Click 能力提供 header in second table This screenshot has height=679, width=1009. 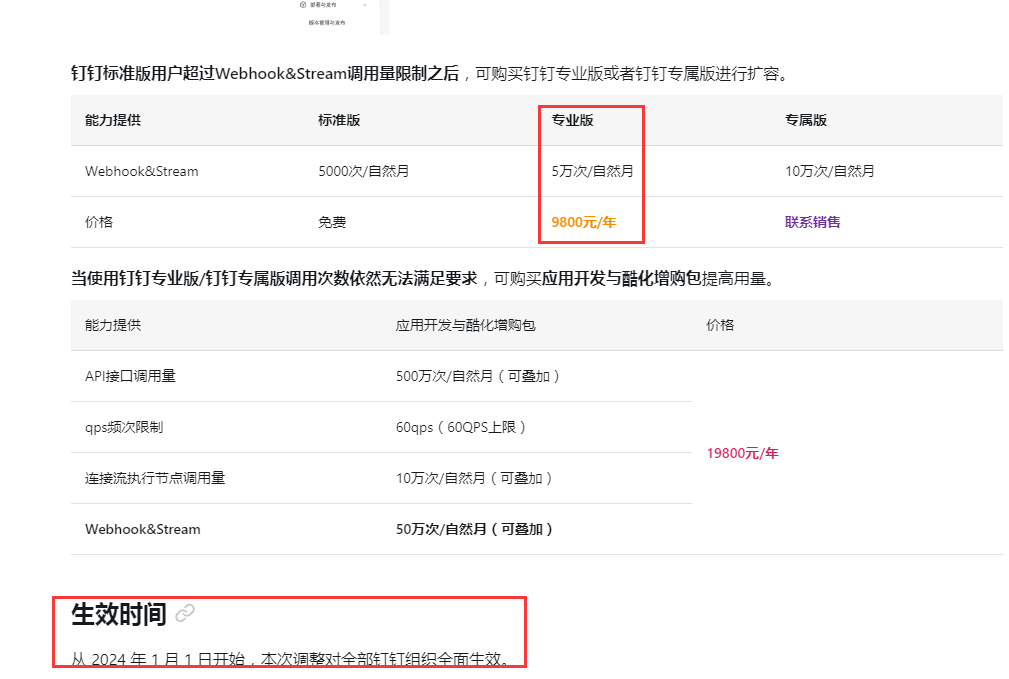pyautogui.click(x=113, y=325)
